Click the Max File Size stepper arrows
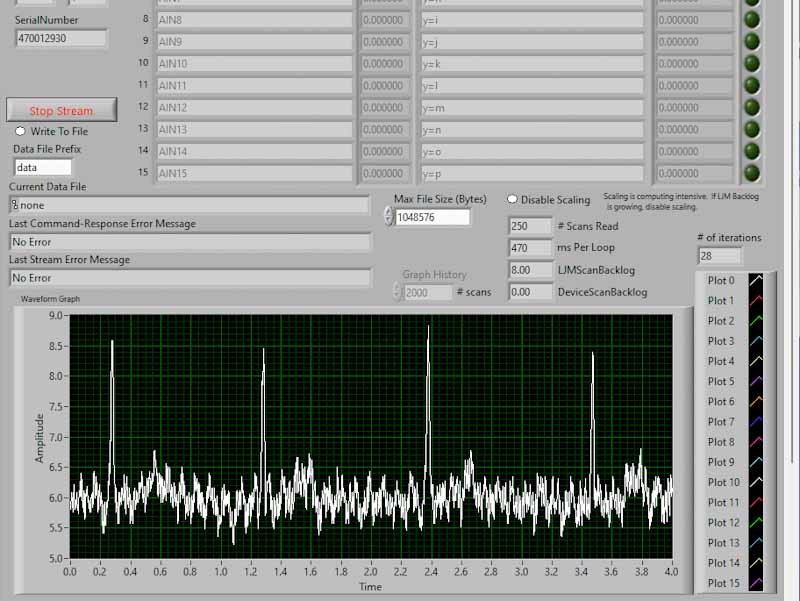Viewport: 800px width, 601px height. pyautogui.click(x=388, y=217)
